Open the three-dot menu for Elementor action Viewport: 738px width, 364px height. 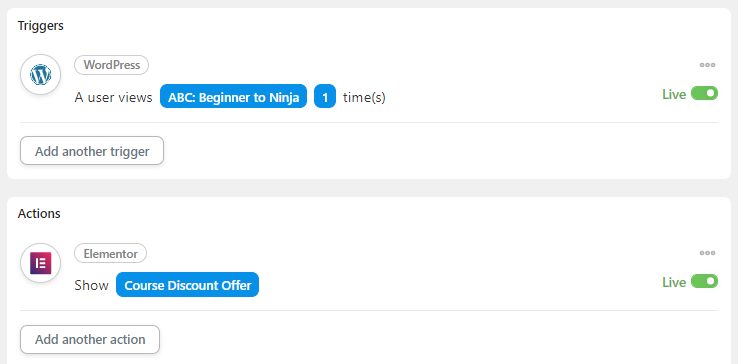point(707,253)
